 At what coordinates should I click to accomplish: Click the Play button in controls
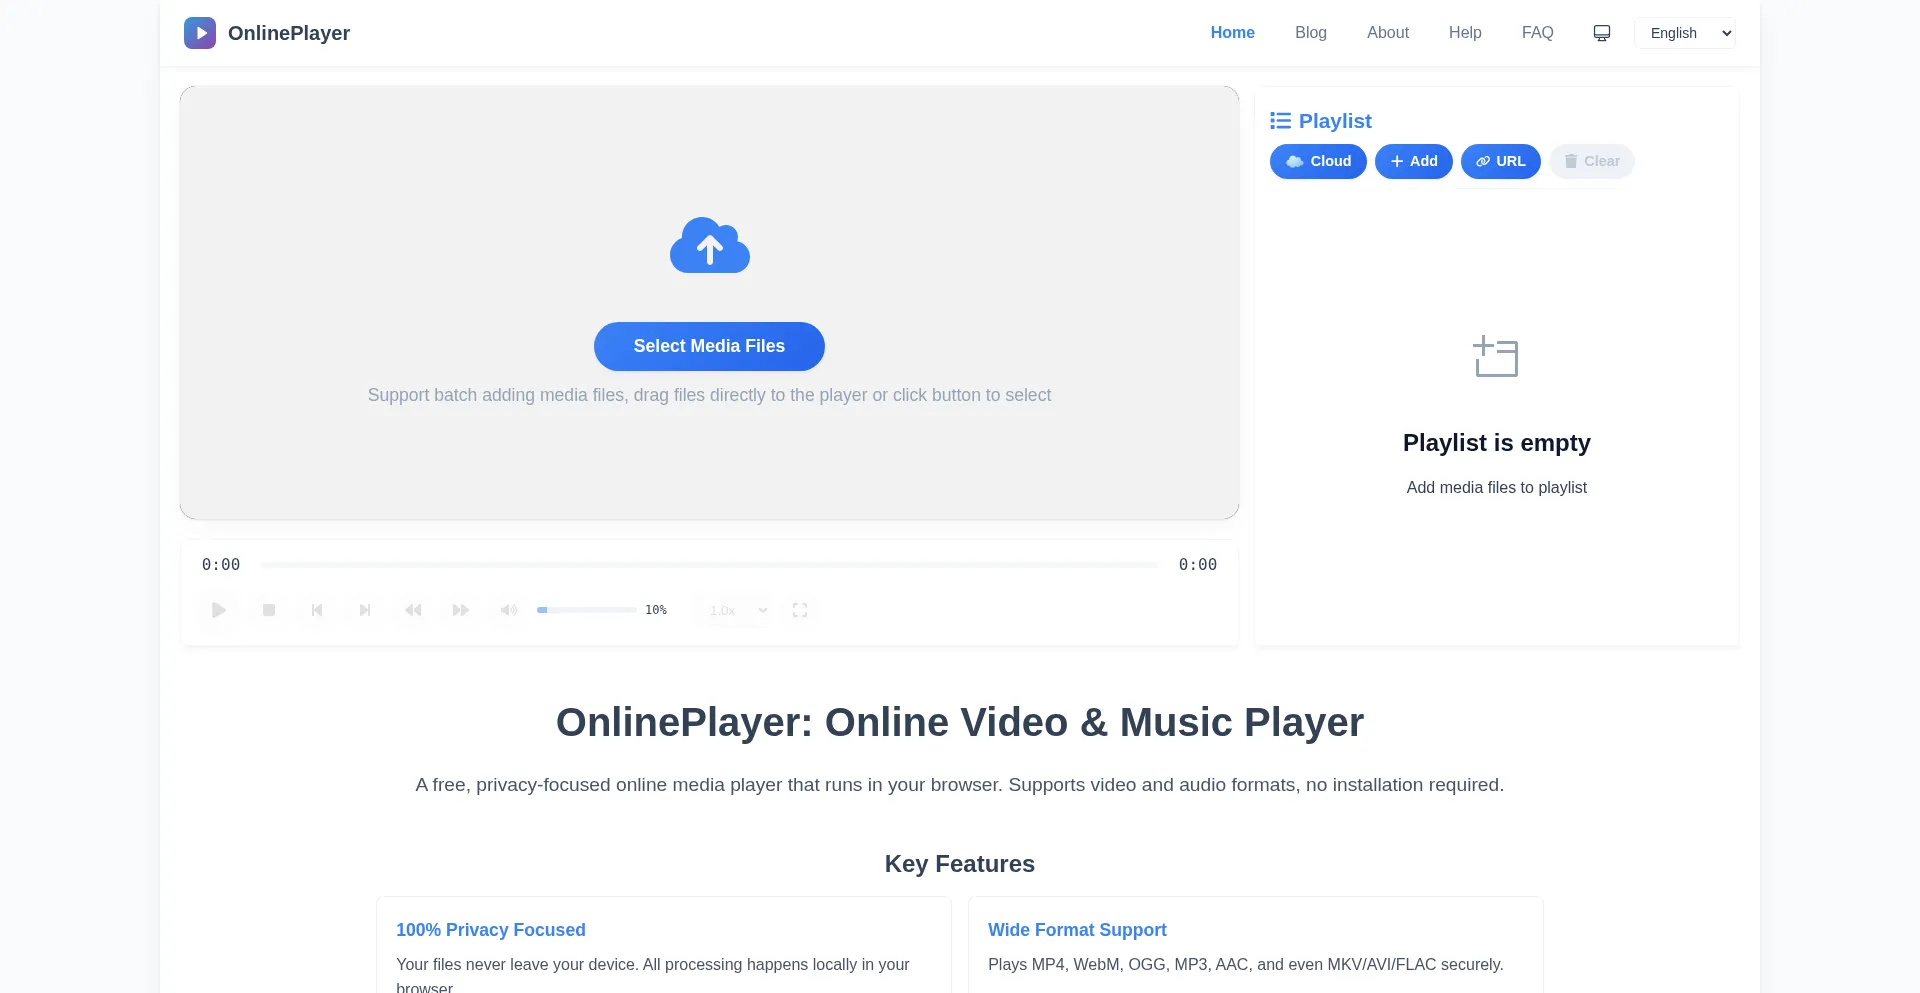coord(219,610)
